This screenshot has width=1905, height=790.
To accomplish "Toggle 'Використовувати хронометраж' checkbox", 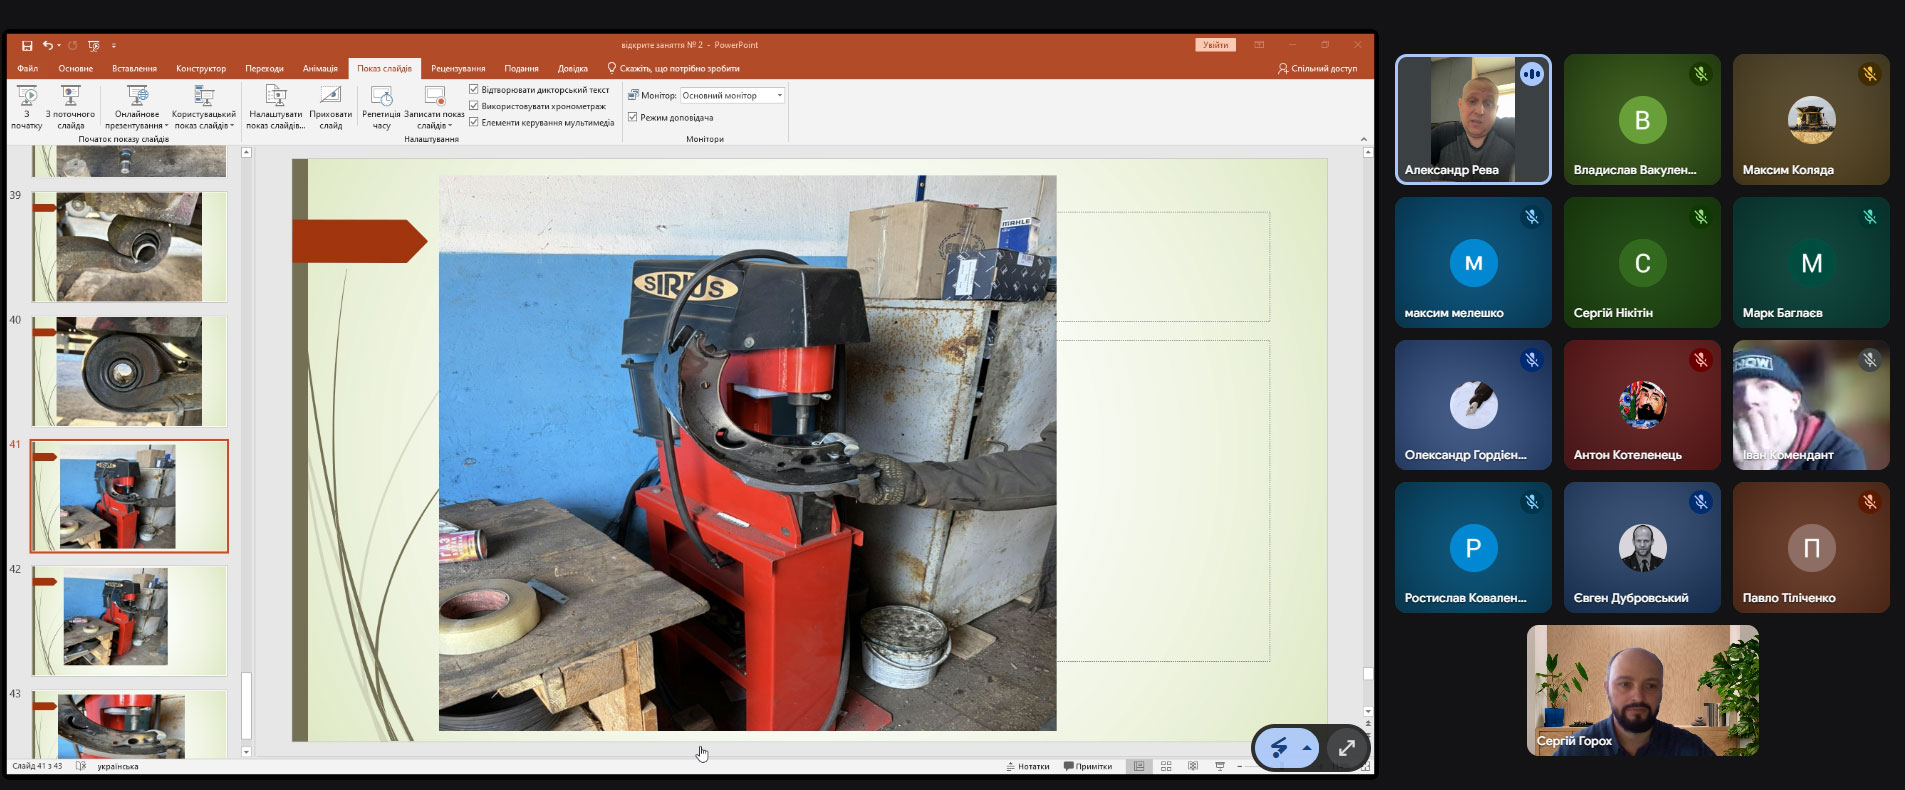I will [474, 105].
